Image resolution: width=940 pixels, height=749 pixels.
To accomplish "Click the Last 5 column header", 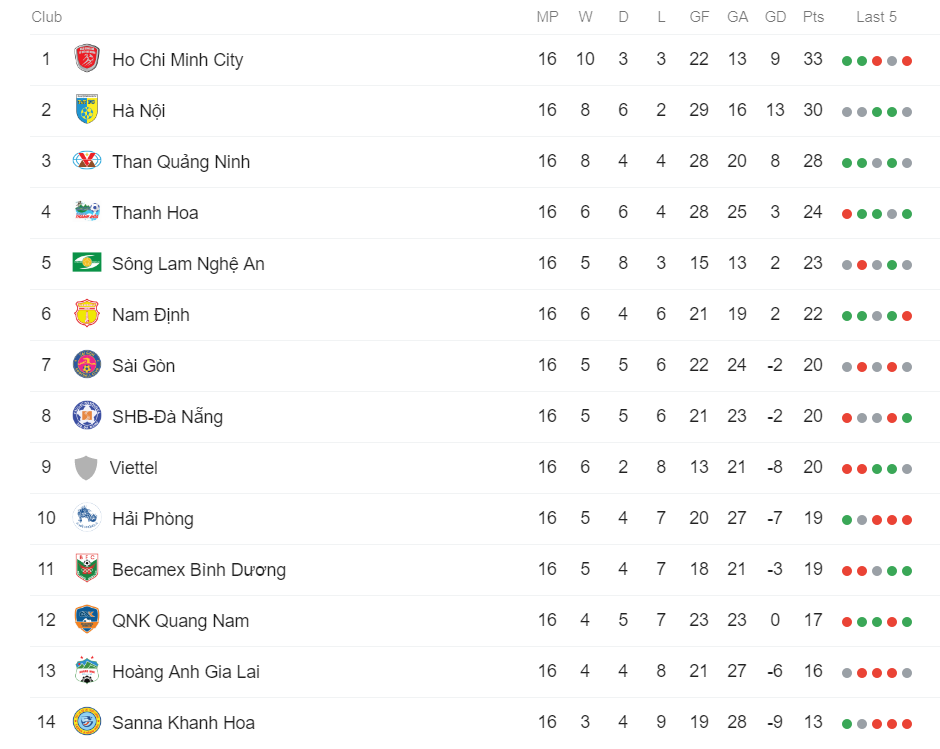I will coord(876,17).
